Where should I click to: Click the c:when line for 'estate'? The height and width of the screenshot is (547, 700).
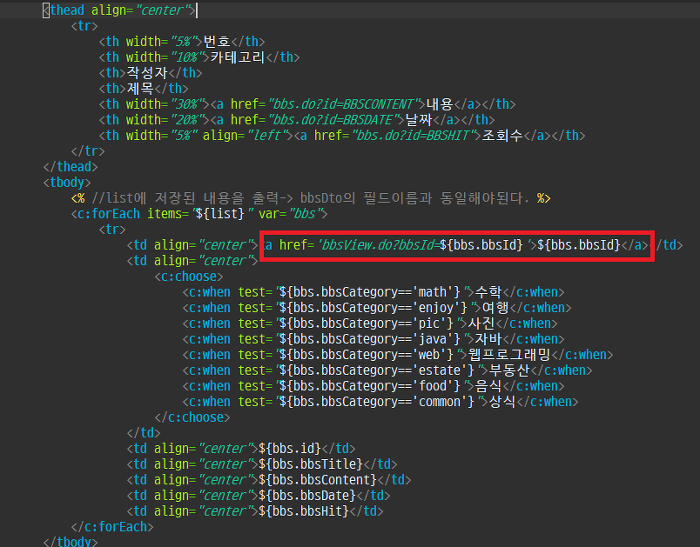[x=388, y=370]
